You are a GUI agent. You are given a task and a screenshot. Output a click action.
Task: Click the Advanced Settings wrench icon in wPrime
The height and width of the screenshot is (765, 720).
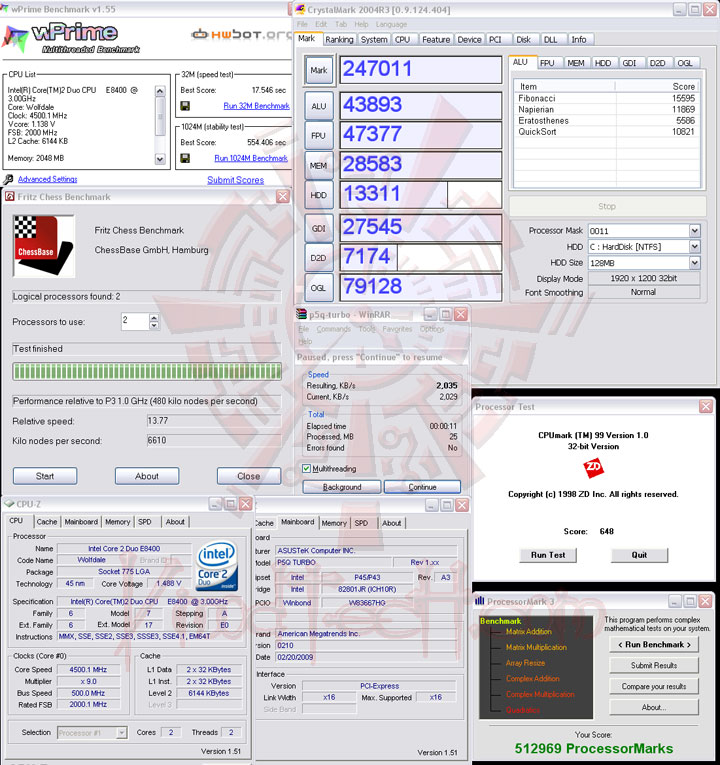click(8, 180)
